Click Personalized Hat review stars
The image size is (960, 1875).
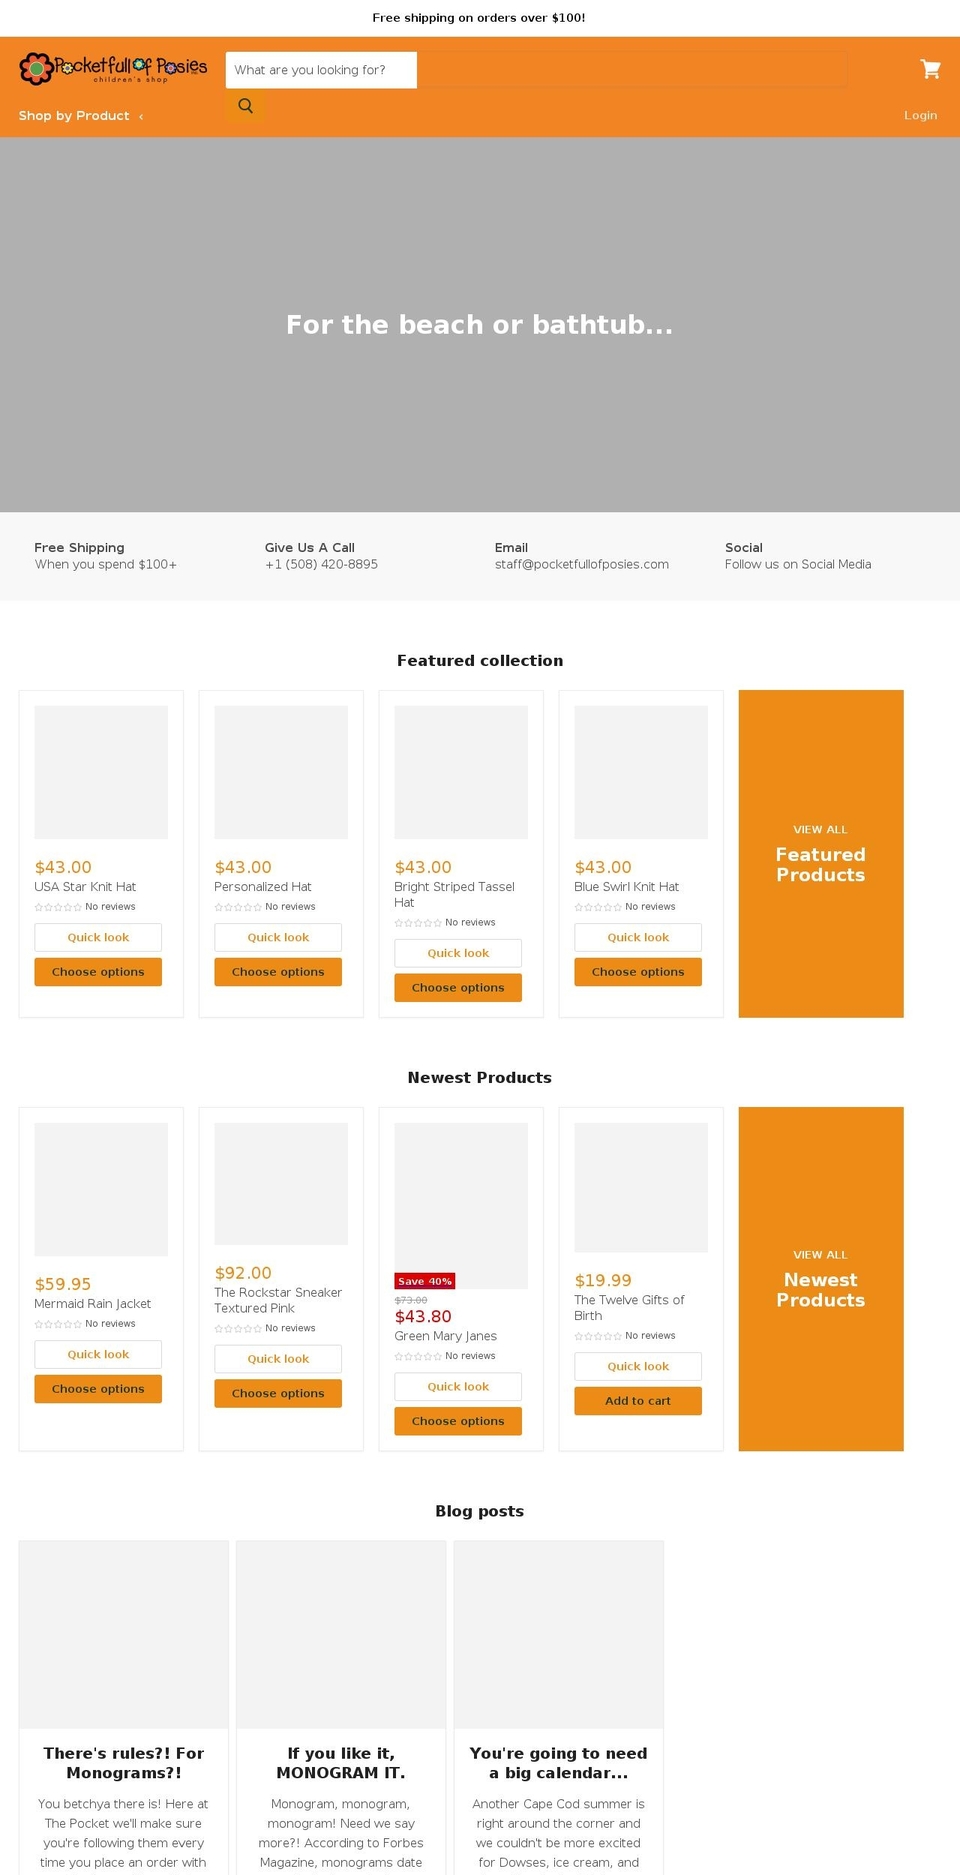pyautogui.click(x=238, y=907)
